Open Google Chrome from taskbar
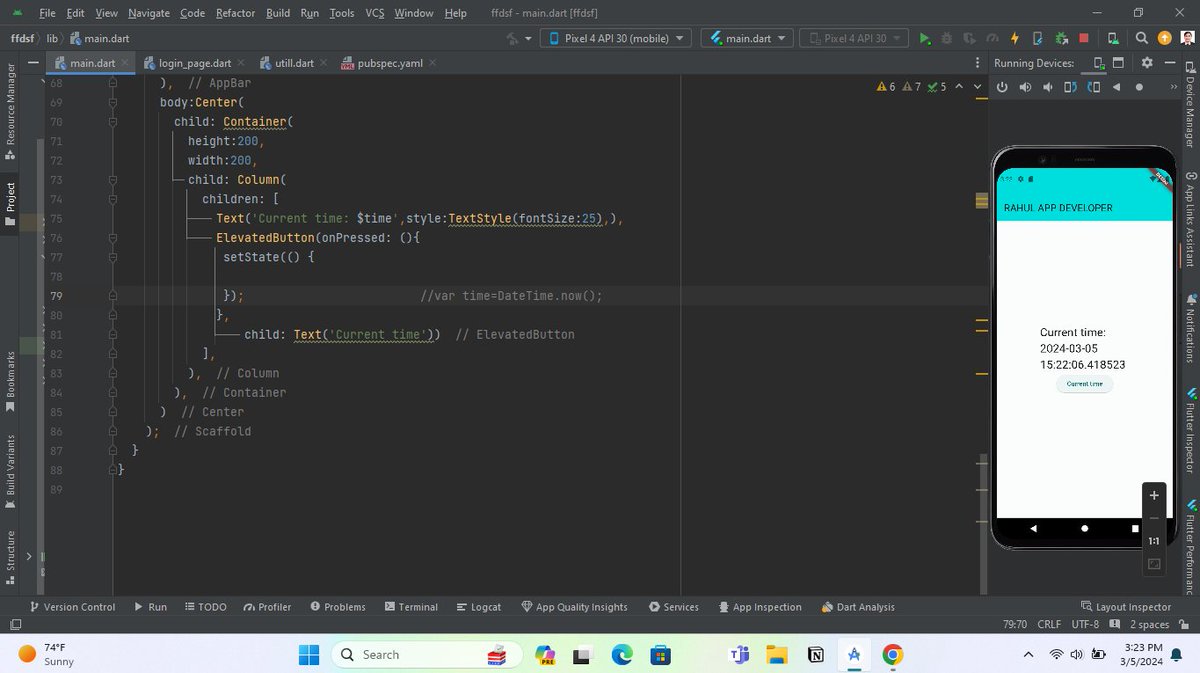This screenshot has width=1200, height=673. [x=893, y=654]
